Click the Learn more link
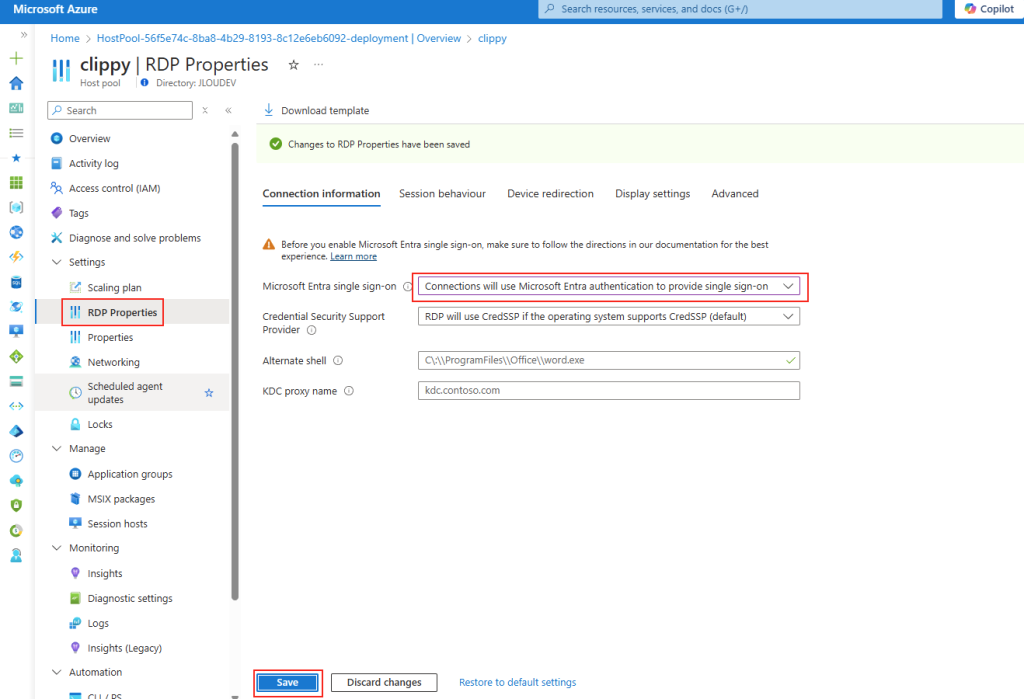The width and height of the screenshot is (1024, 699). [353, 257]
